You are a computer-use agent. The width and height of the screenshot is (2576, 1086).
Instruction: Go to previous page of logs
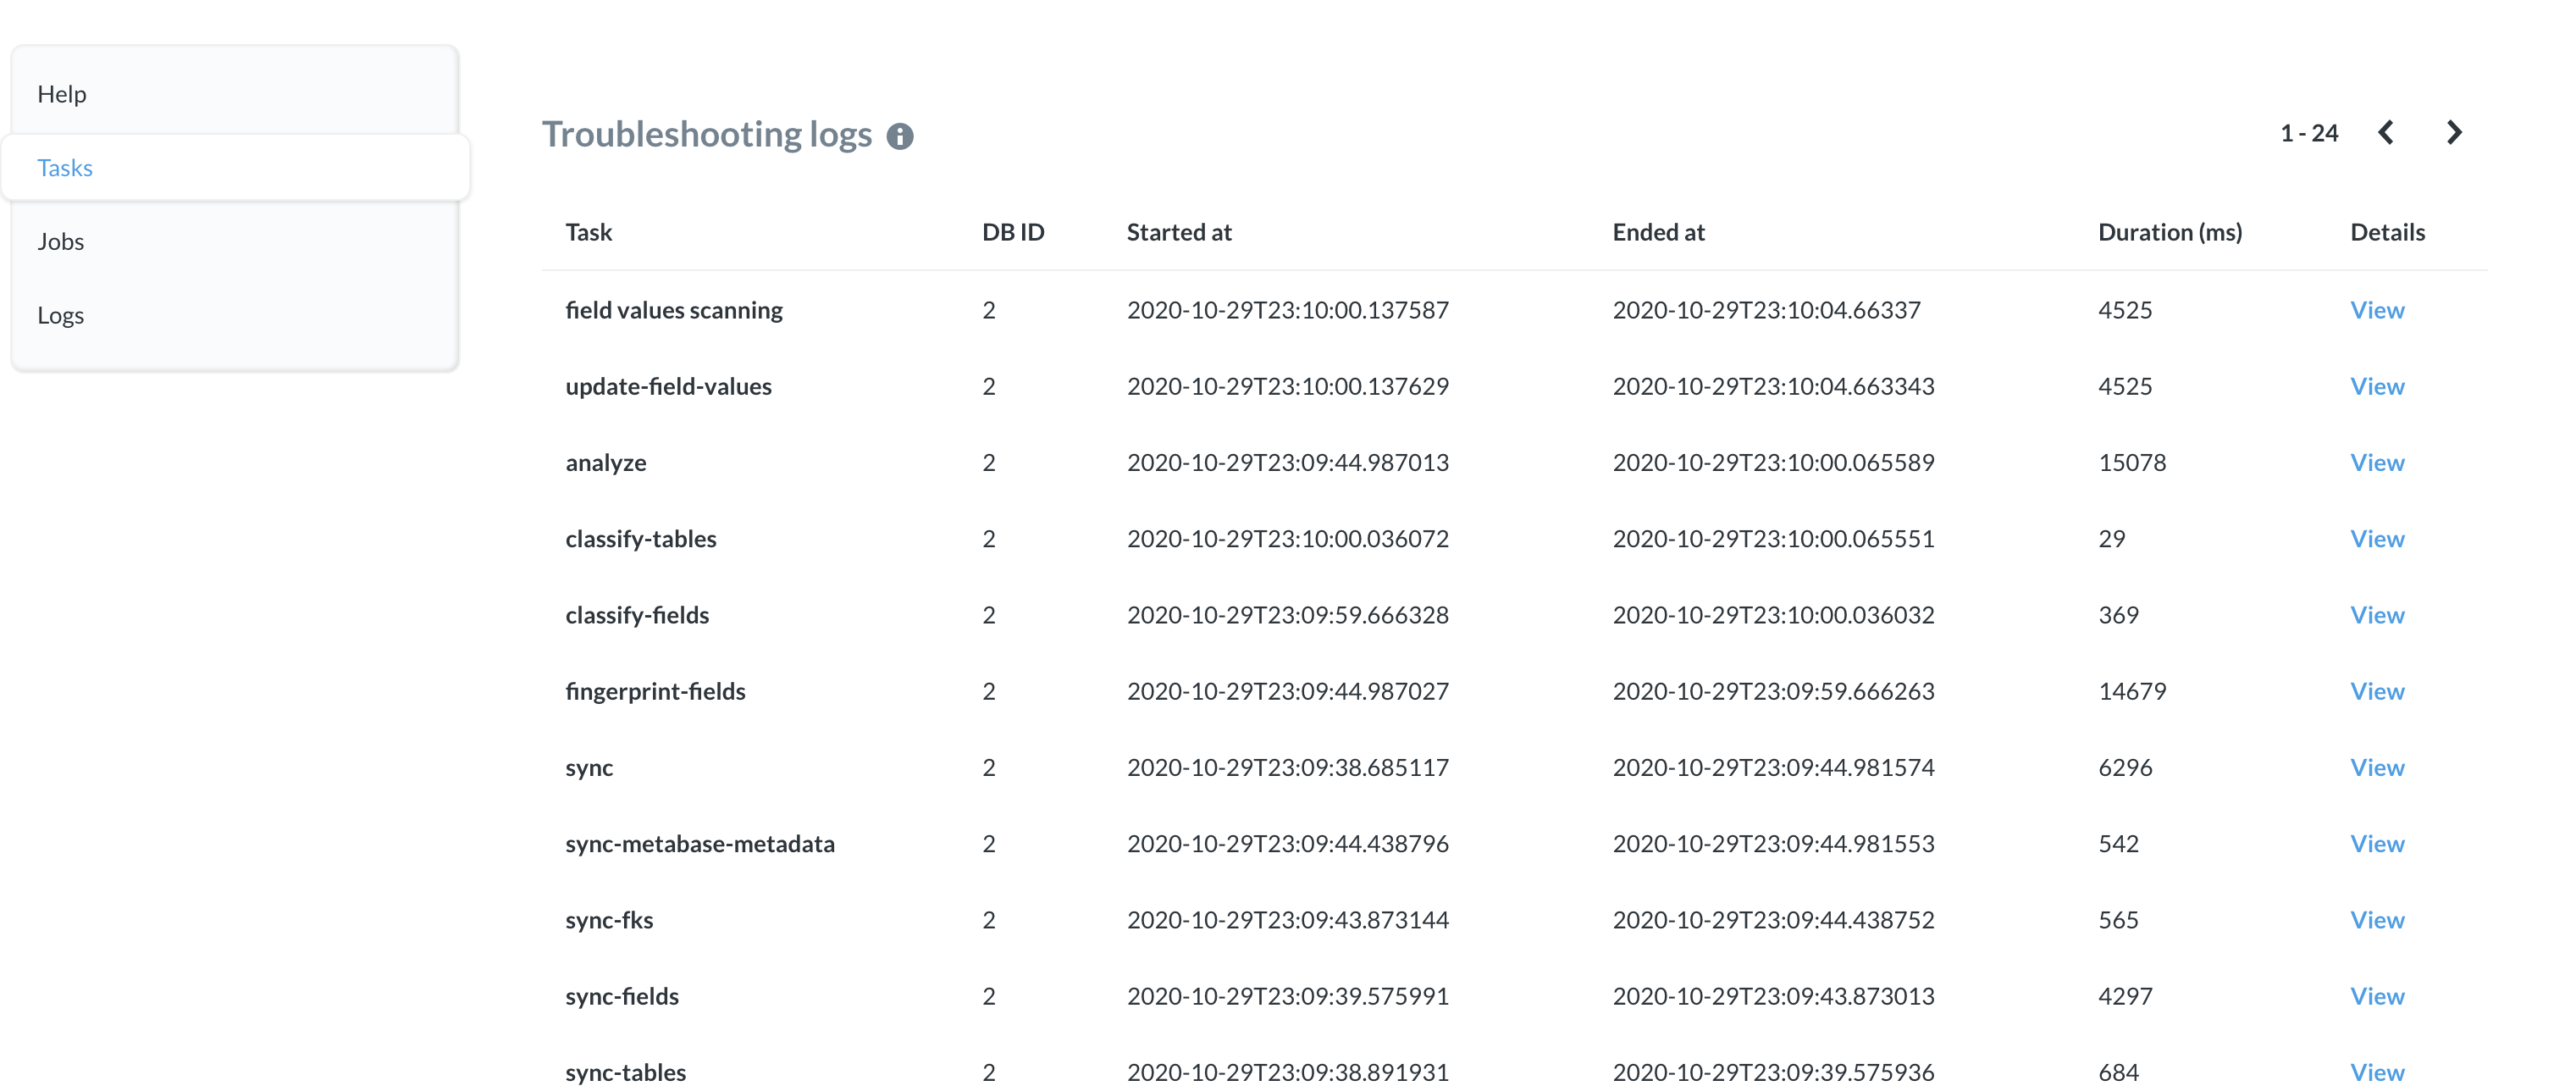[2388, 132]
